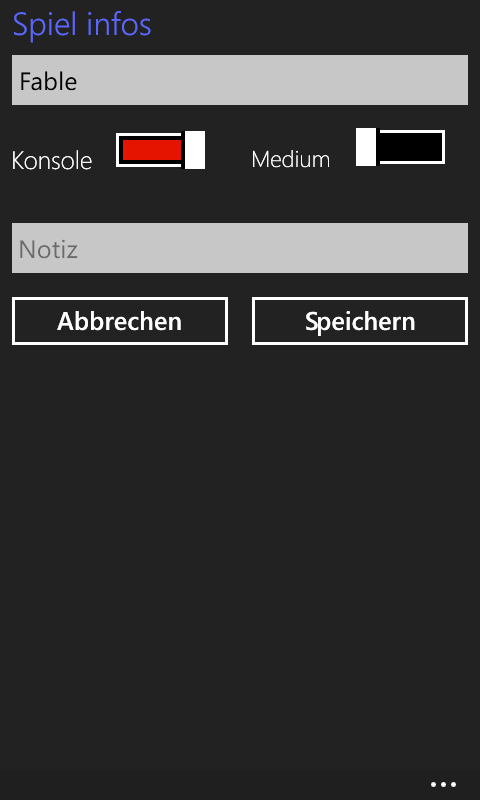480x800 pixels.
Task: Click the Notiz placeholder text
Action: [48, 249]
